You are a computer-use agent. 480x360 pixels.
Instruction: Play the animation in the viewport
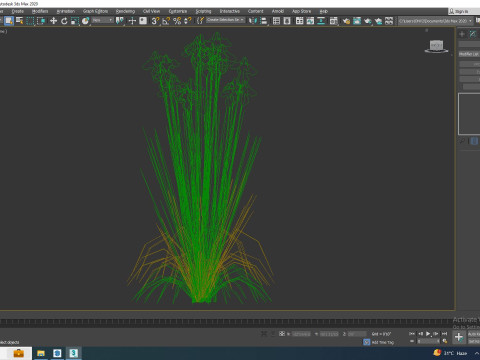click(x=428, y=334)
